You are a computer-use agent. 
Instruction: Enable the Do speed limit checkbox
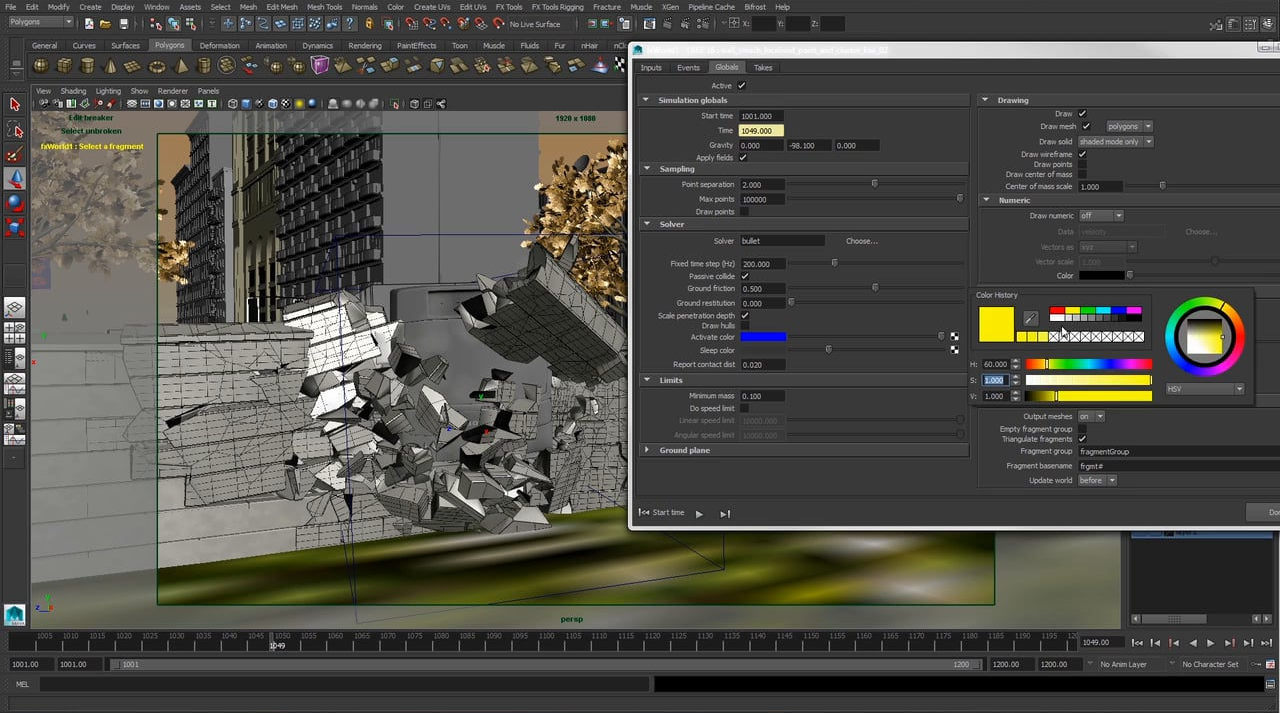(745, 408)
